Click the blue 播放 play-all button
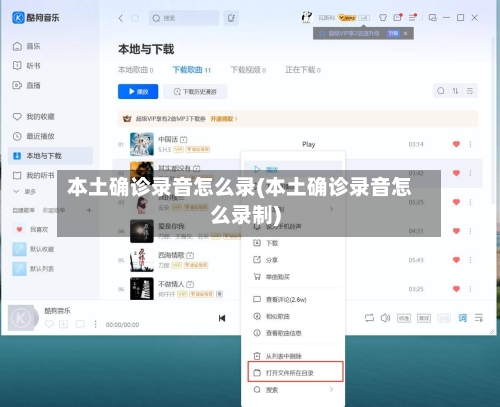The image size is (500, 407). tap(138, 91)
